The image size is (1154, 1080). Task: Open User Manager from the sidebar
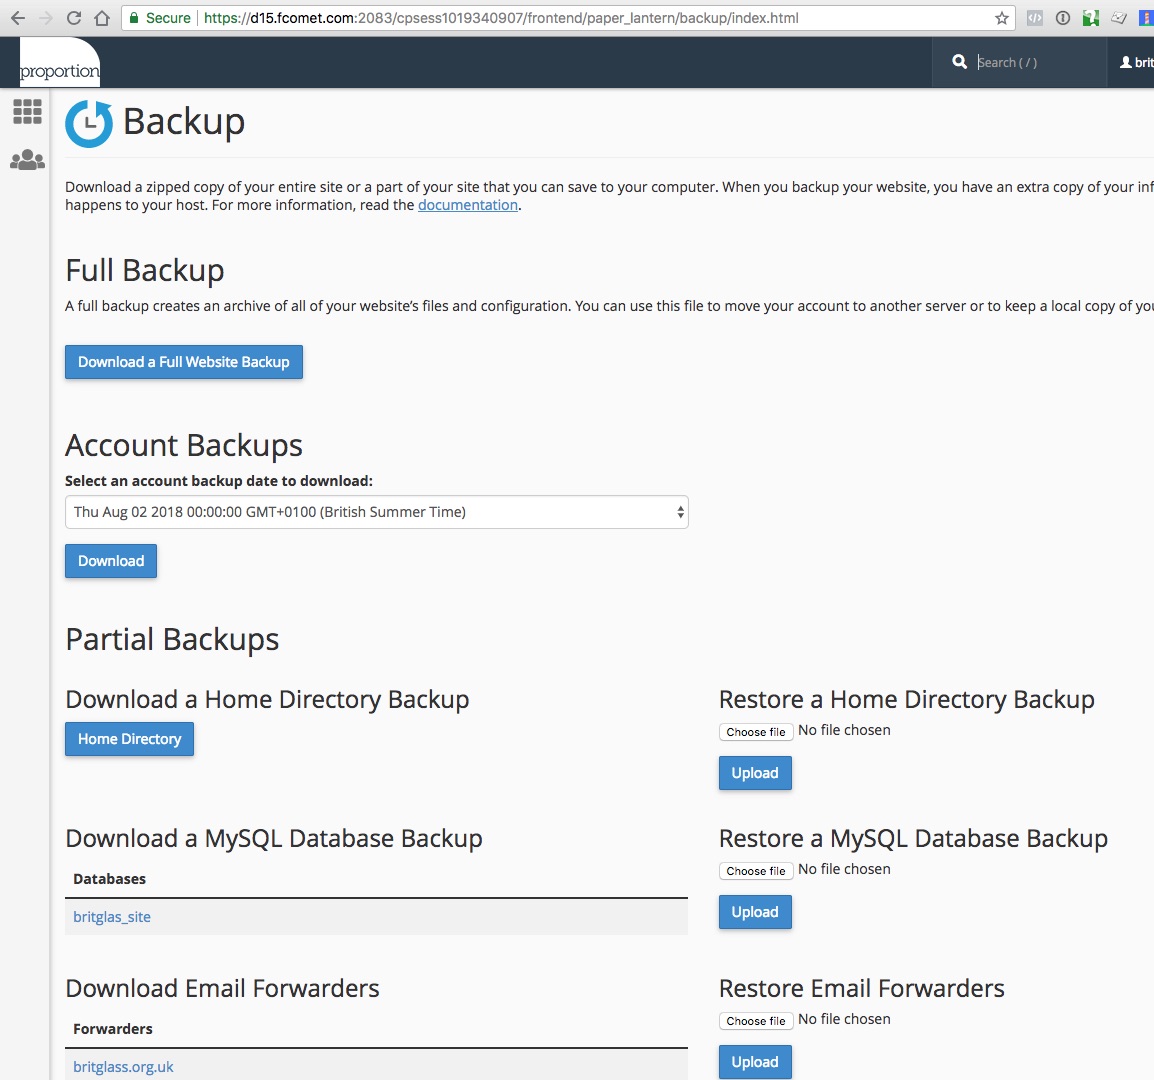[27, 160]
